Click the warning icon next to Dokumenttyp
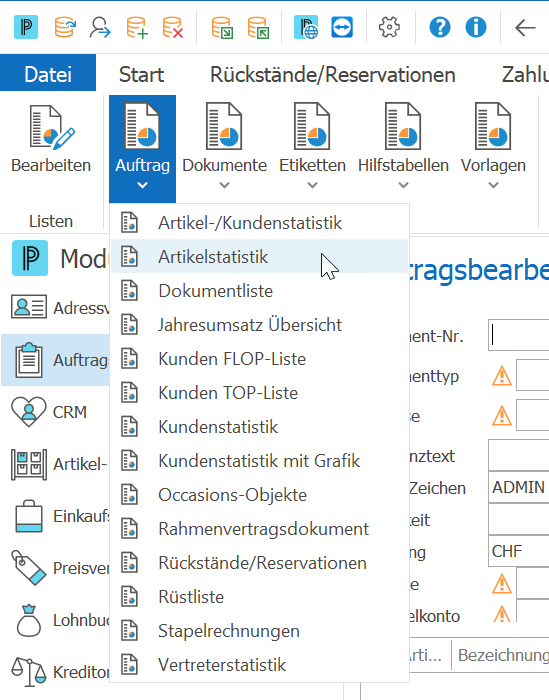 (502, 375)
